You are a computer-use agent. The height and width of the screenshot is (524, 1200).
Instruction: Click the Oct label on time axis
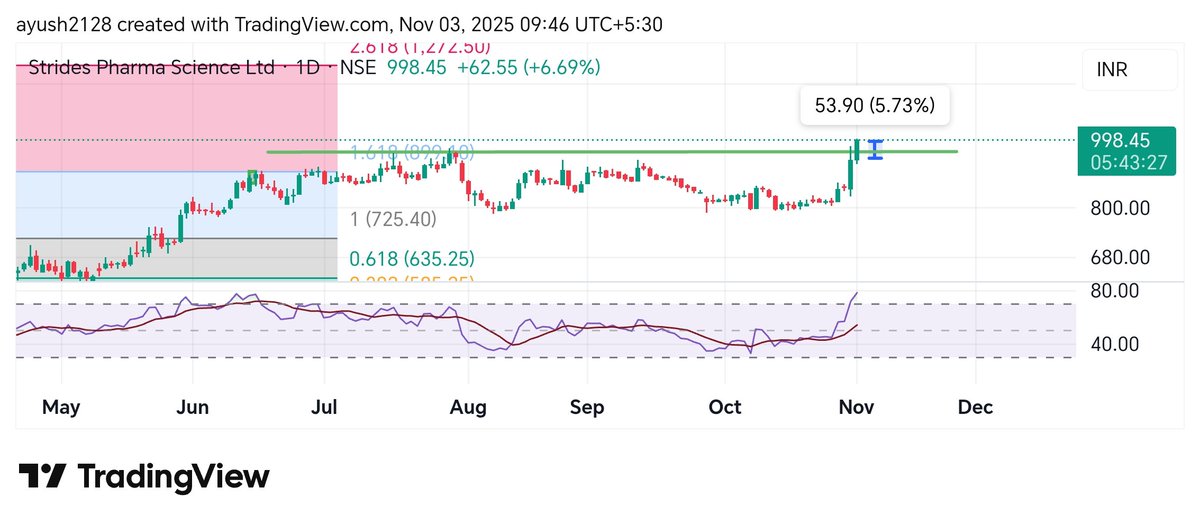(x=725, y=407)
